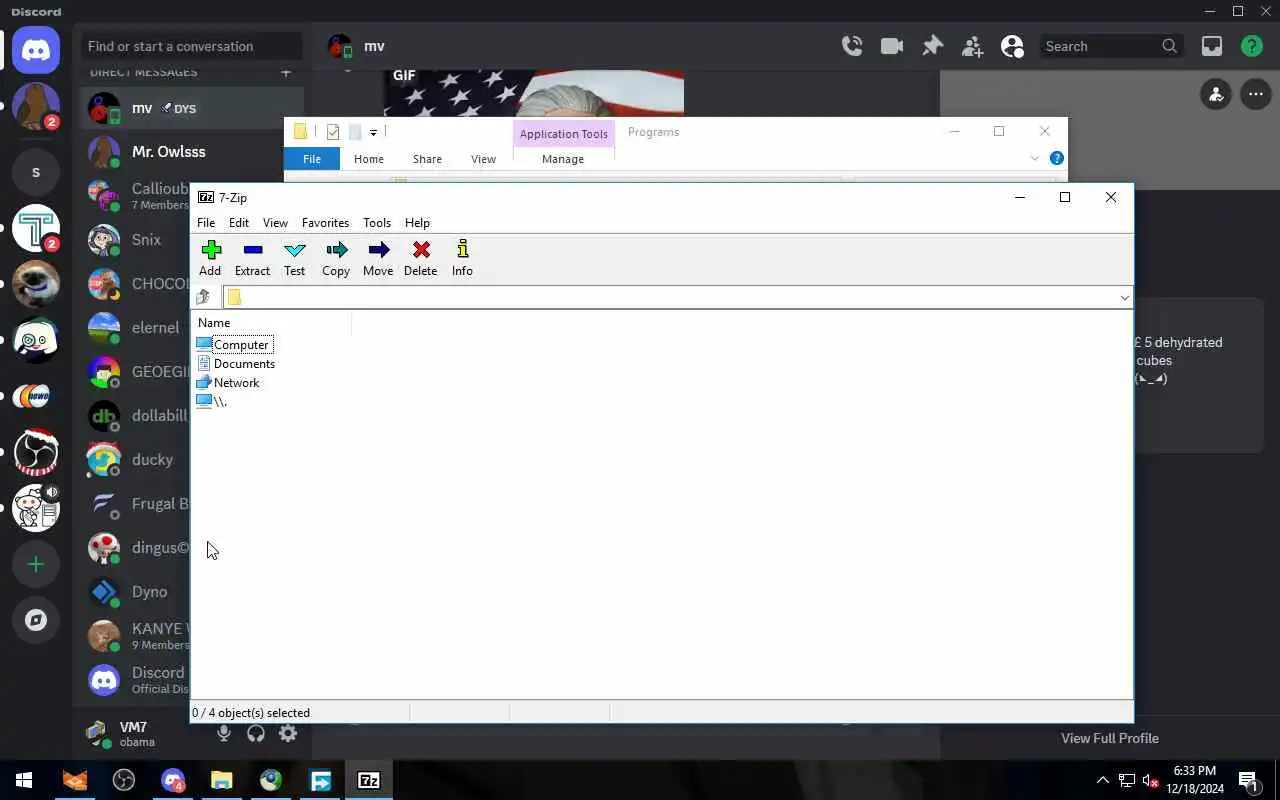Open the 7-Zip View menu

(x=275, y=223)
